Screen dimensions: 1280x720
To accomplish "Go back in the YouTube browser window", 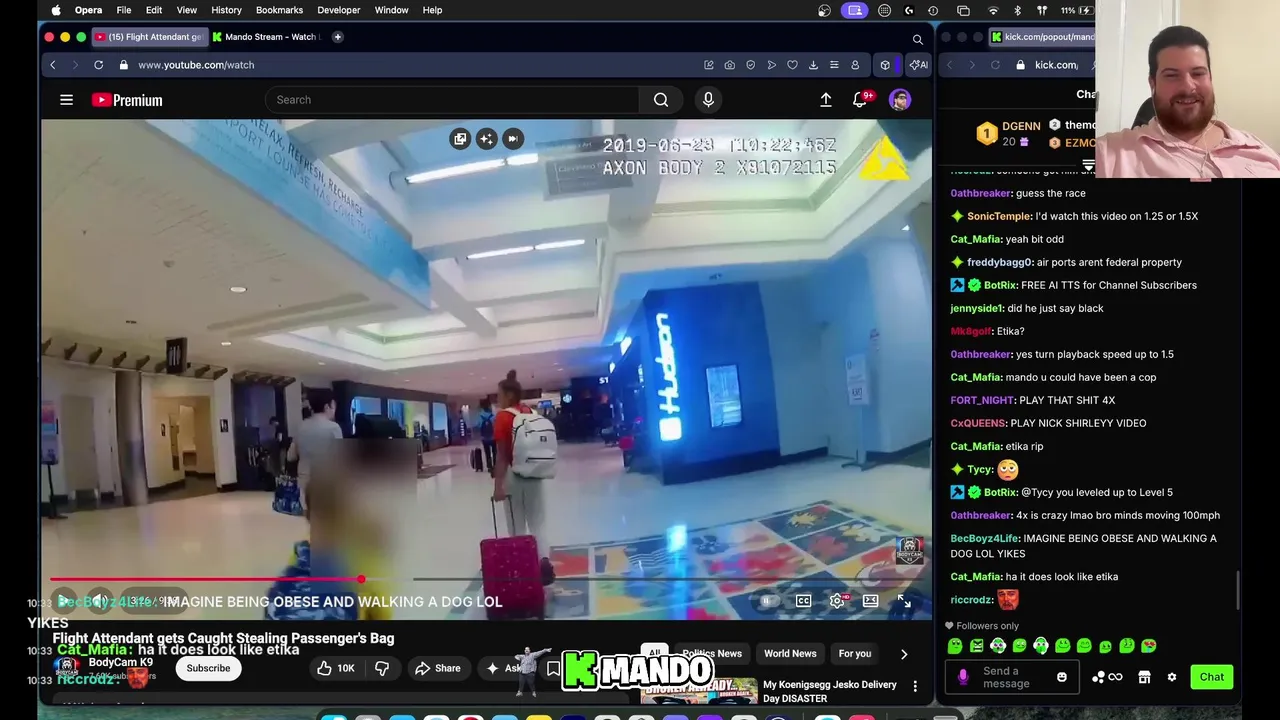I will 53,65.
